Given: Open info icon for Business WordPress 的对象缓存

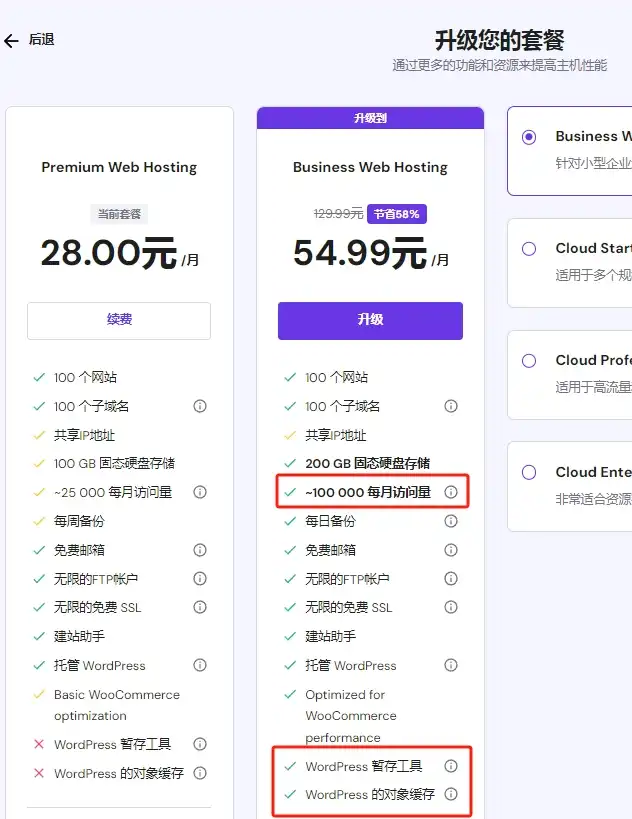Looking at the screenshot, I should click(451, 794).
